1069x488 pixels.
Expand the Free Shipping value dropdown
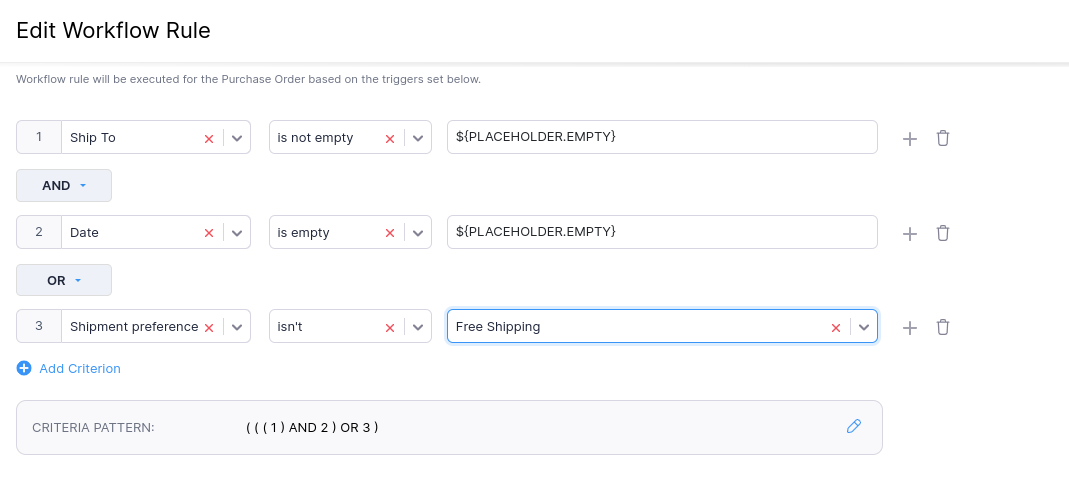point(864,327)
